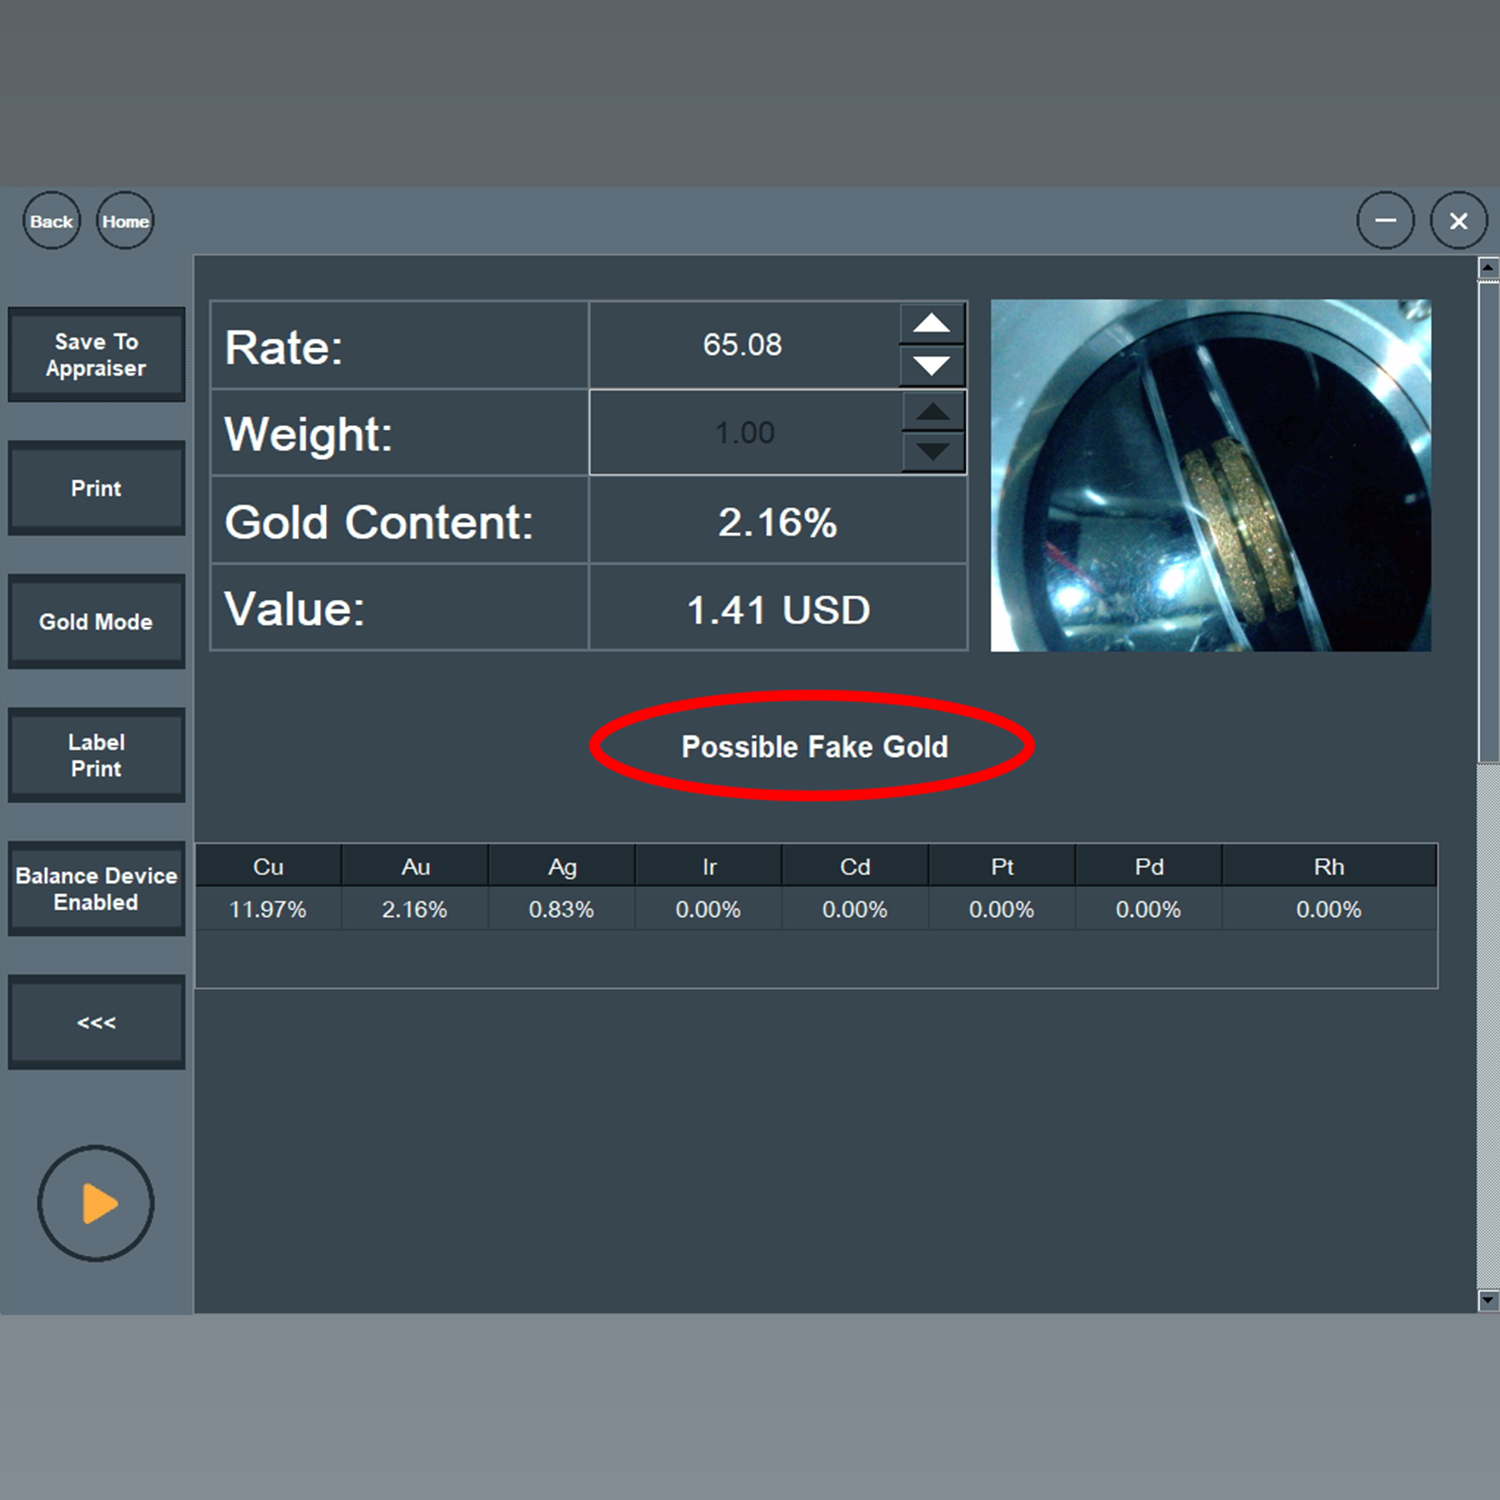Decrease the Rate value with down arrow
This screenshot has height=1500, width=1500.
click(932, 366)
